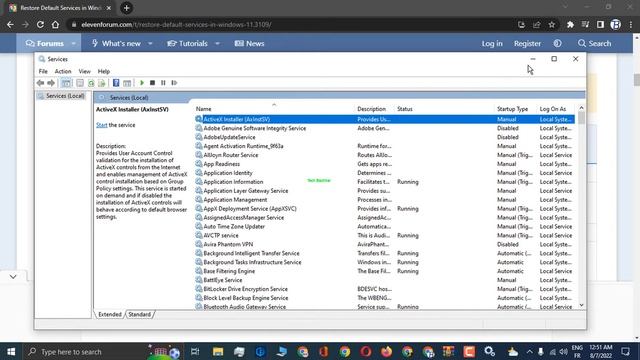Sort by the Description column header
The width and height of the screenshot is (640, 360).
371,109
